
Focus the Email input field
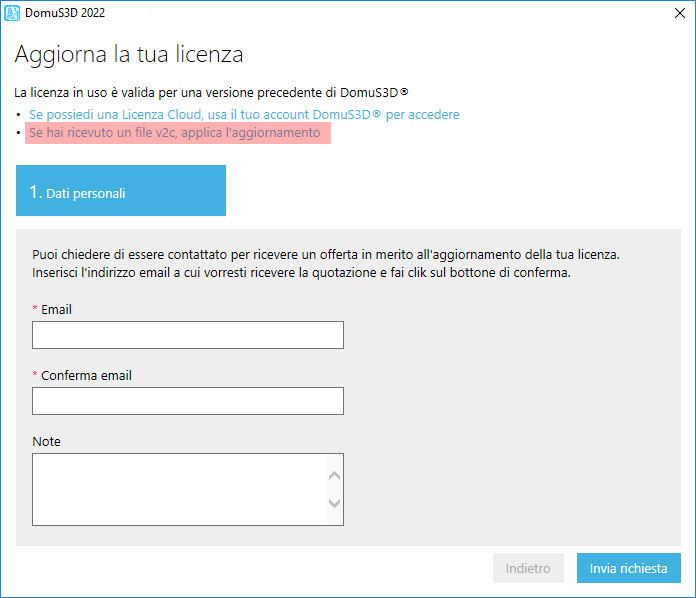188,335
